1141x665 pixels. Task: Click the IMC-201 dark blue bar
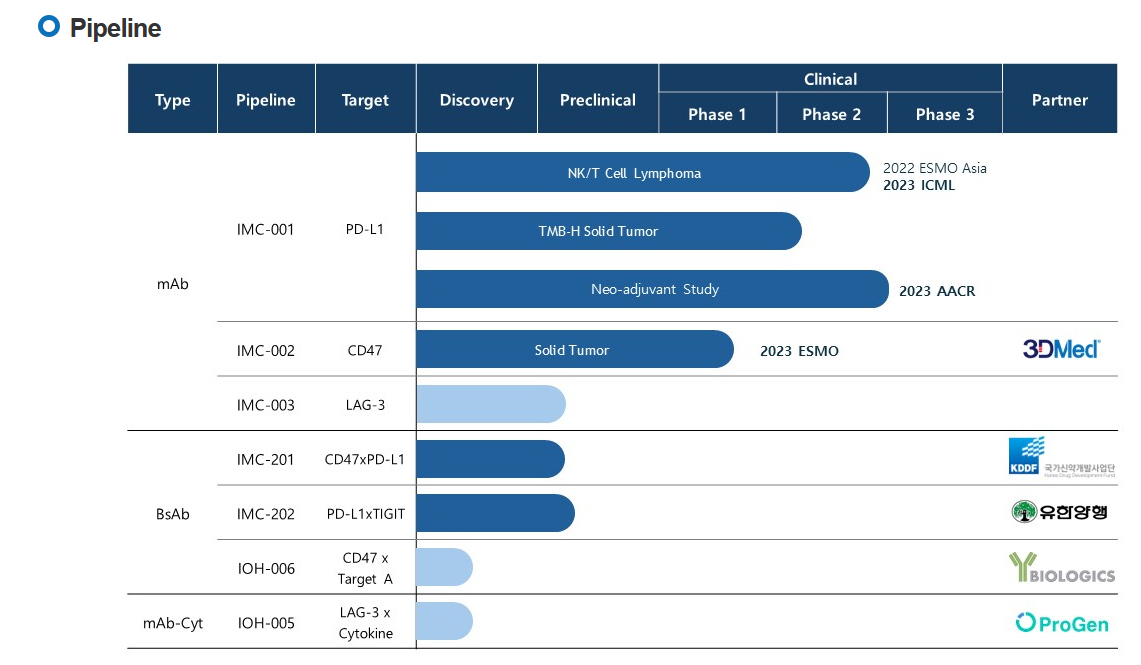pyautogui.click(x=490, y=459)
